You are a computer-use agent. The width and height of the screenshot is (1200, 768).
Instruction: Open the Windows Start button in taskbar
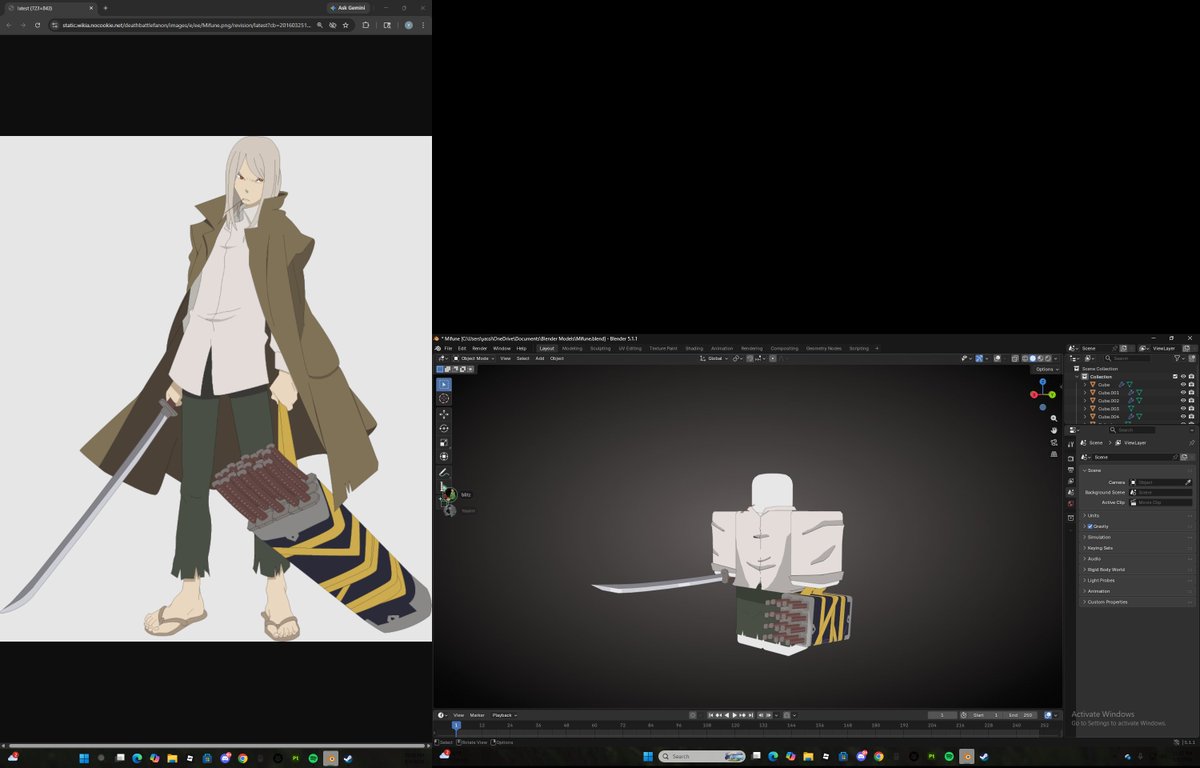tap(647, 756)
